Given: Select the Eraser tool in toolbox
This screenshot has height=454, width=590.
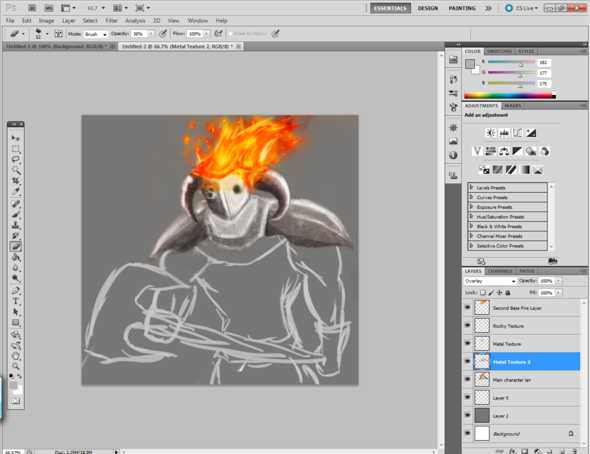Looking at the screenshot, I should pyautogui.click(x=15, y=246).
